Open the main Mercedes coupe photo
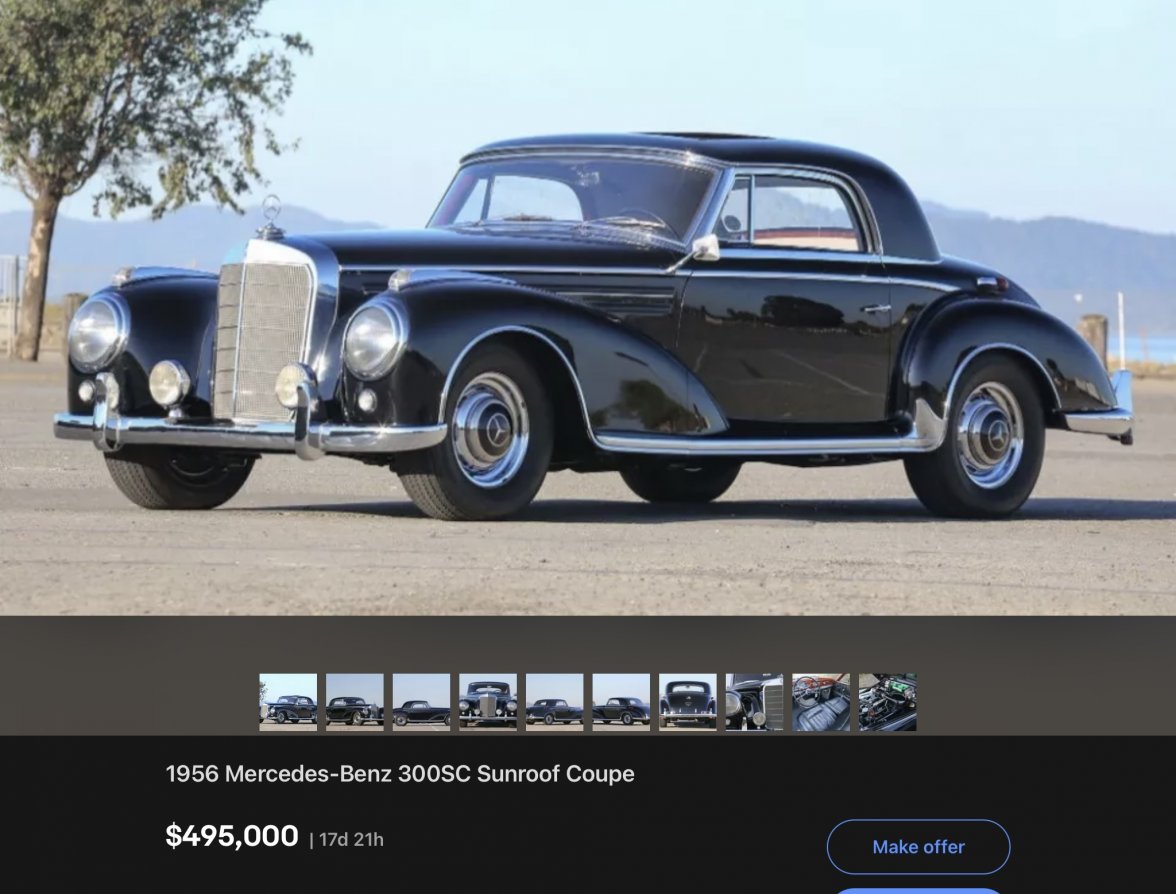Viewport: 1176px width, 894px height. point(588,308)
